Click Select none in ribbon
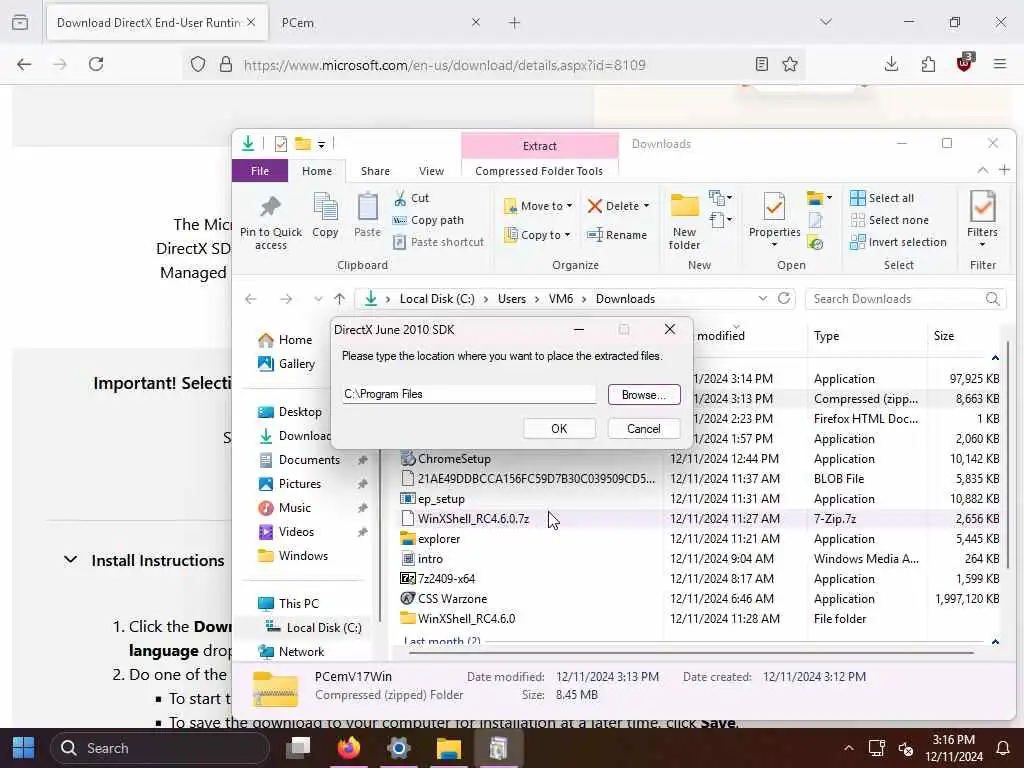 (x=889, y=220)
